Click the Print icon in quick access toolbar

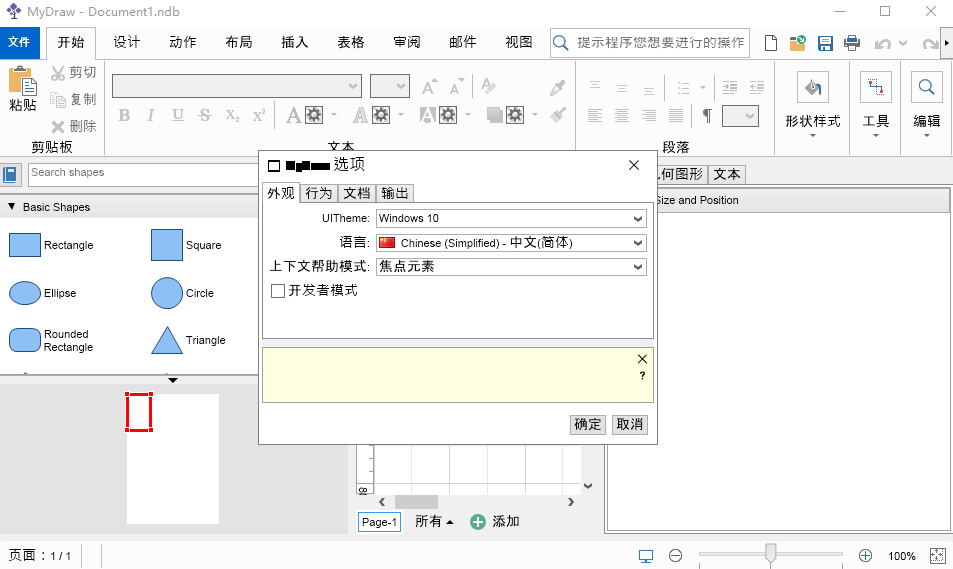click(852, 43)
